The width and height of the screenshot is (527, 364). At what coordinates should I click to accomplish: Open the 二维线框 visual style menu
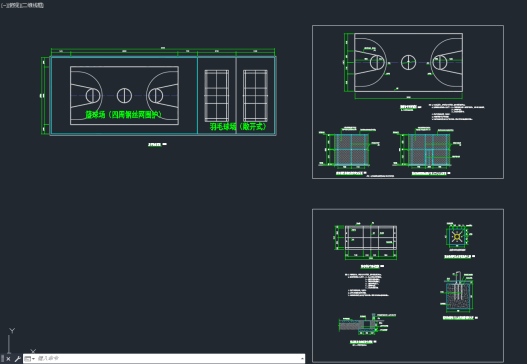[32, 5]
